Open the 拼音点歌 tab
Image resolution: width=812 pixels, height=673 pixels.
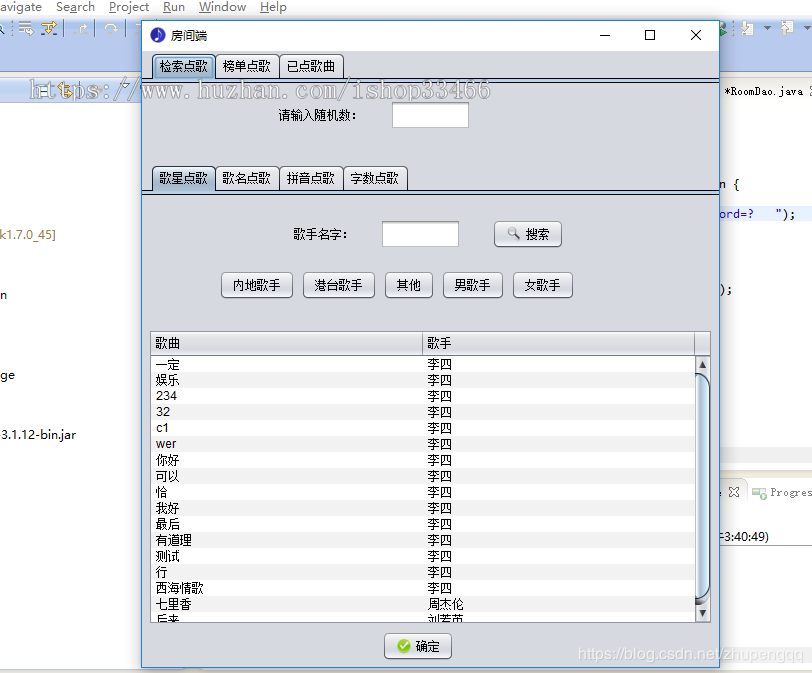click(311, 178)
